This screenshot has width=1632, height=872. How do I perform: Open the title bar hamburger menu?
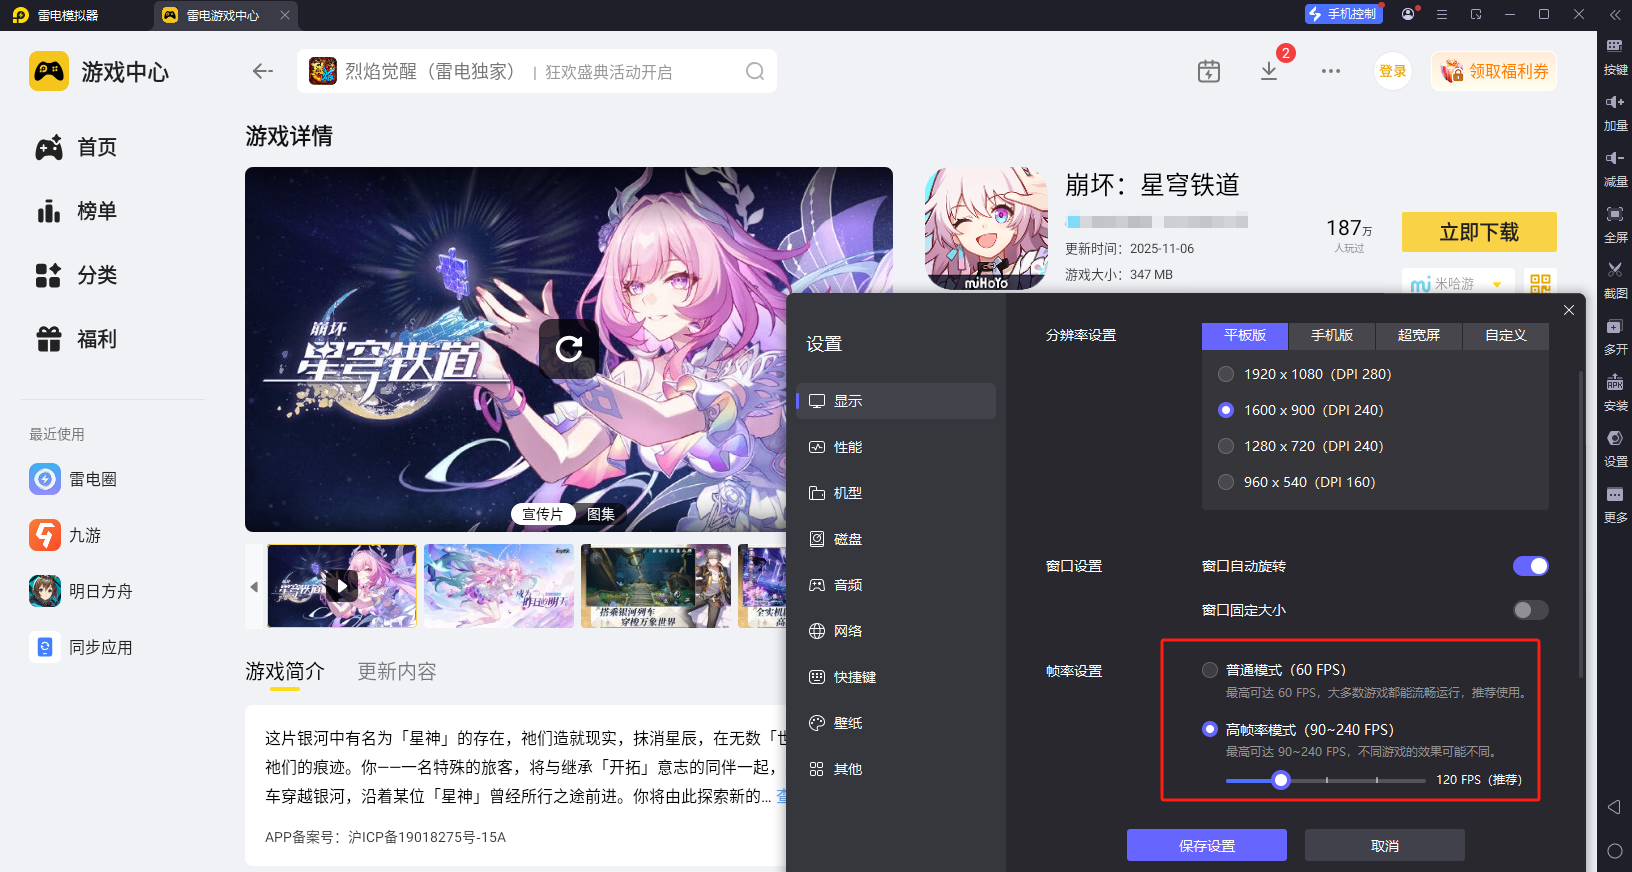1442,14
